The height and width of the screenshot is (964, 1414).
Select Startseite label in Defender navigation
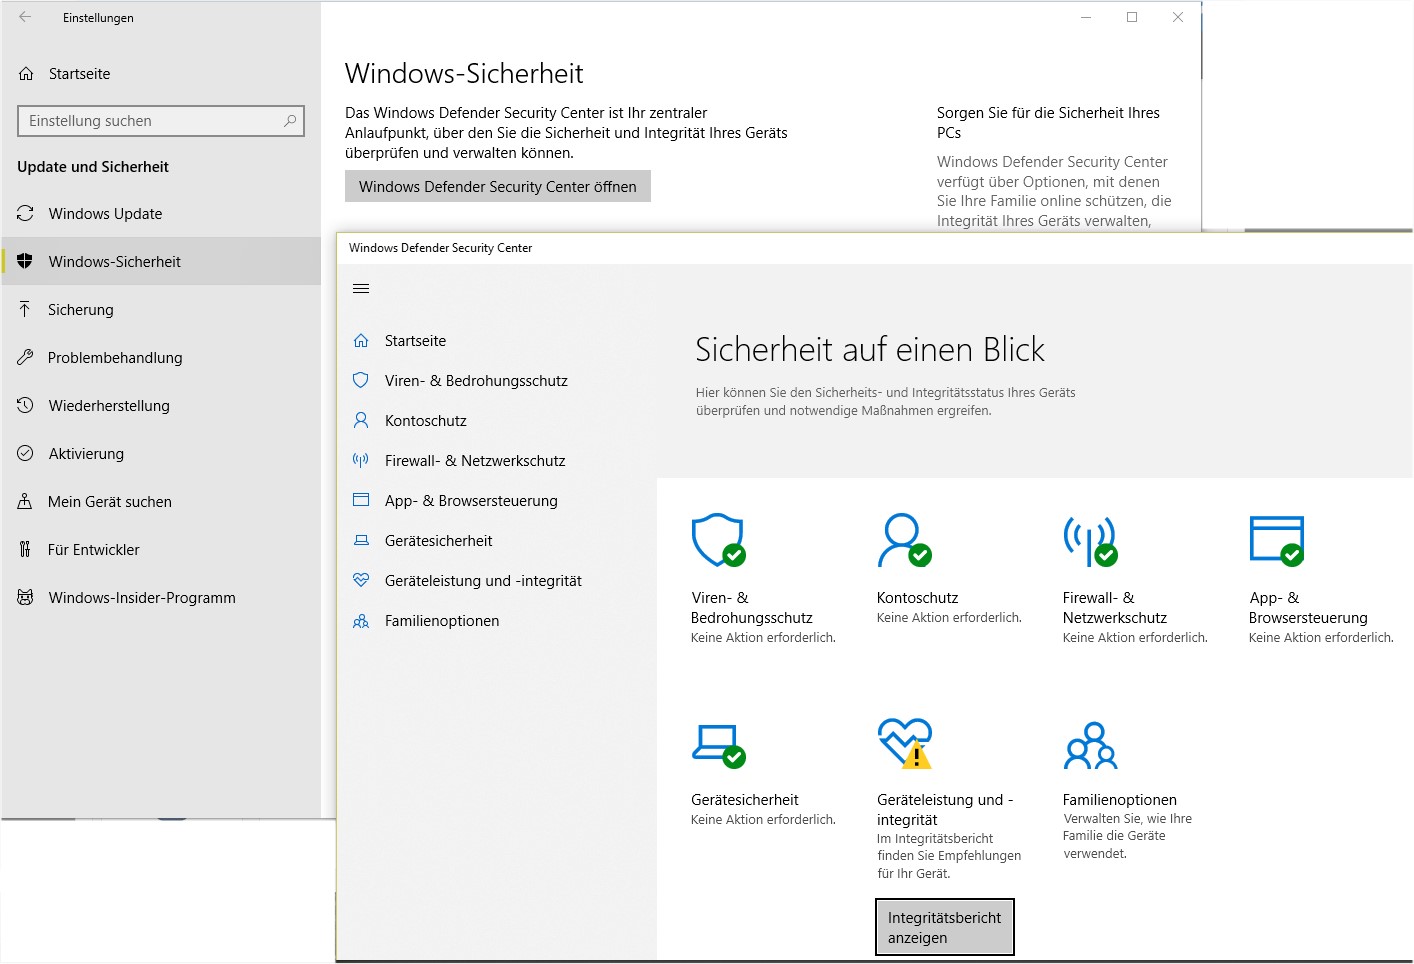point(416,341)
